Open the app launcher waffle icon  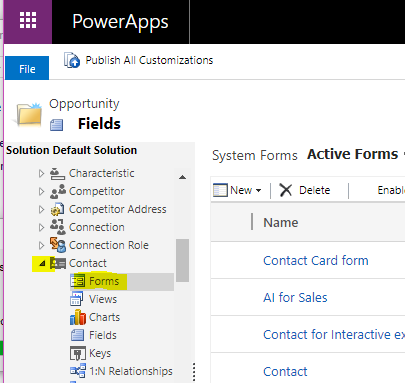pyautogui.click(x=28, y=21)
